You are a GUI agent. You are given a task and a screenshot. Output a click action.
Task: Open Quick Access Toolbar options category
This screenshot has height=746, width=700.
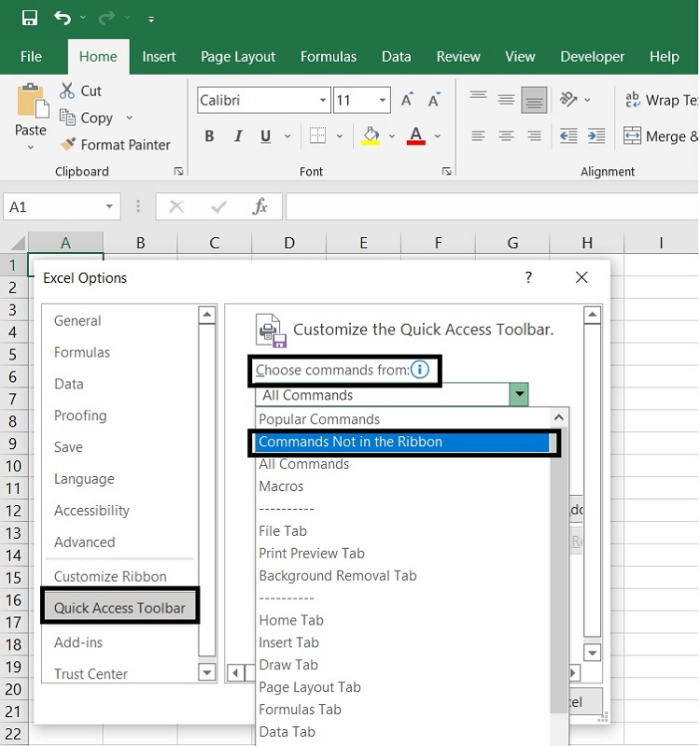tap(119, 608)
